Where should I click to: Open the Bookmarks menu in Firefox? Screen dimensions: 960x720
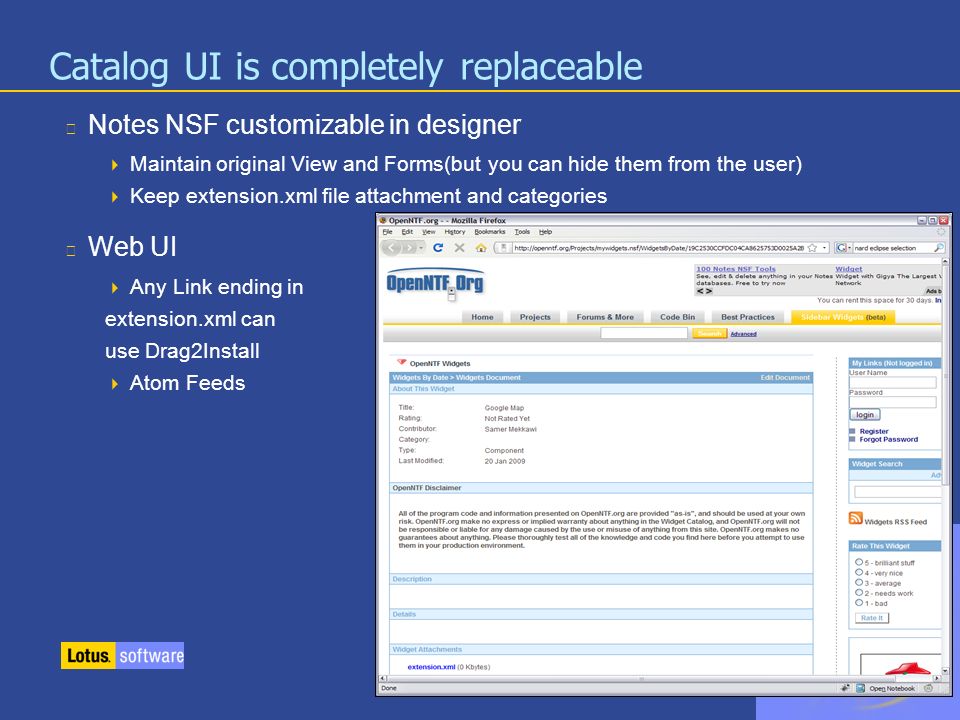coord(490,232)
